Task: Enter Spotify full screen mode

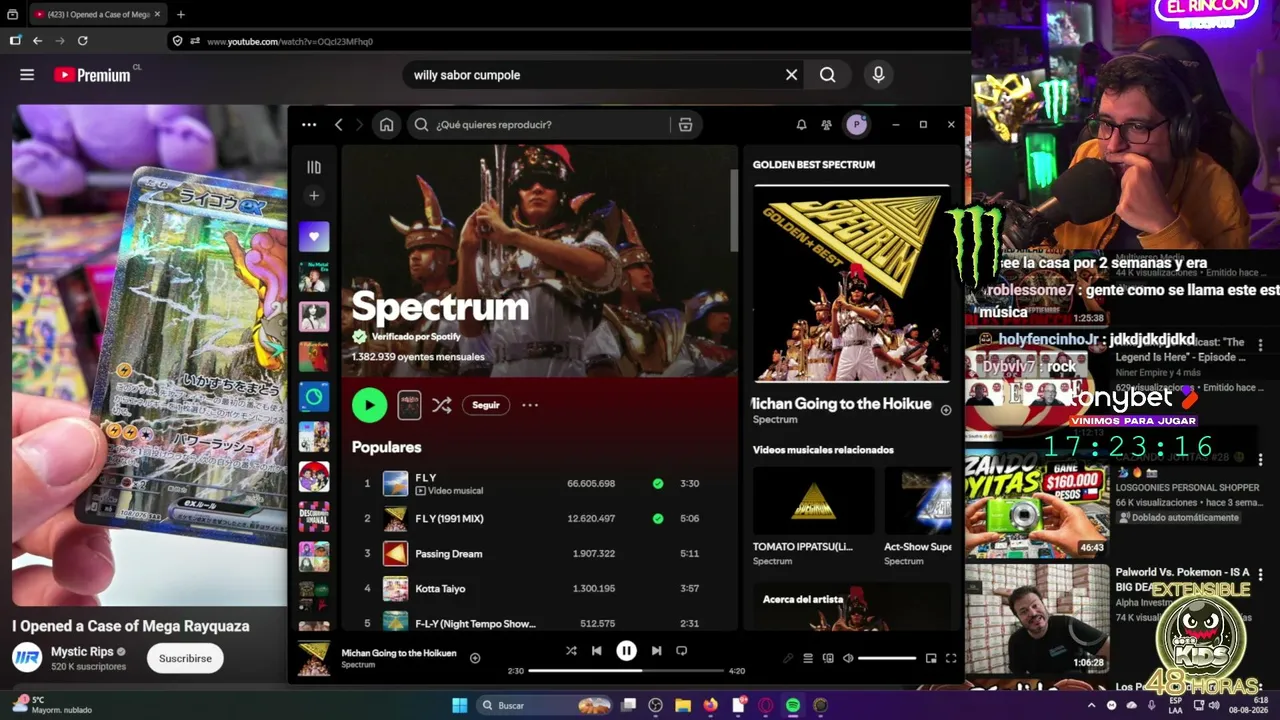Action: point(951,658)
